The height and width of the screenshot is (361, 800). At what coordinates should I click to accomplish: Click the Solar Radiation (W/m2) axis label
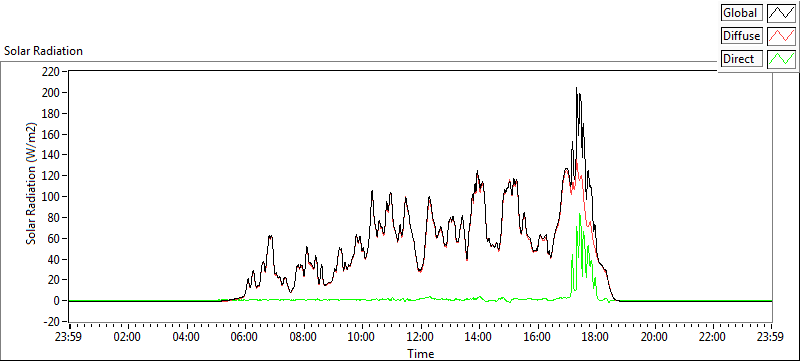click(x=31, y=183)
